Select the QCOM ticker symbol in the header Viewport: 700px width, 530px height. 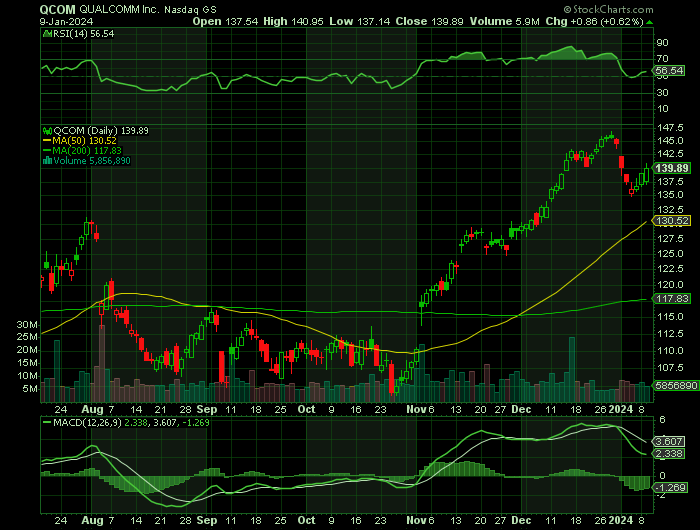[x=58, y=9]
